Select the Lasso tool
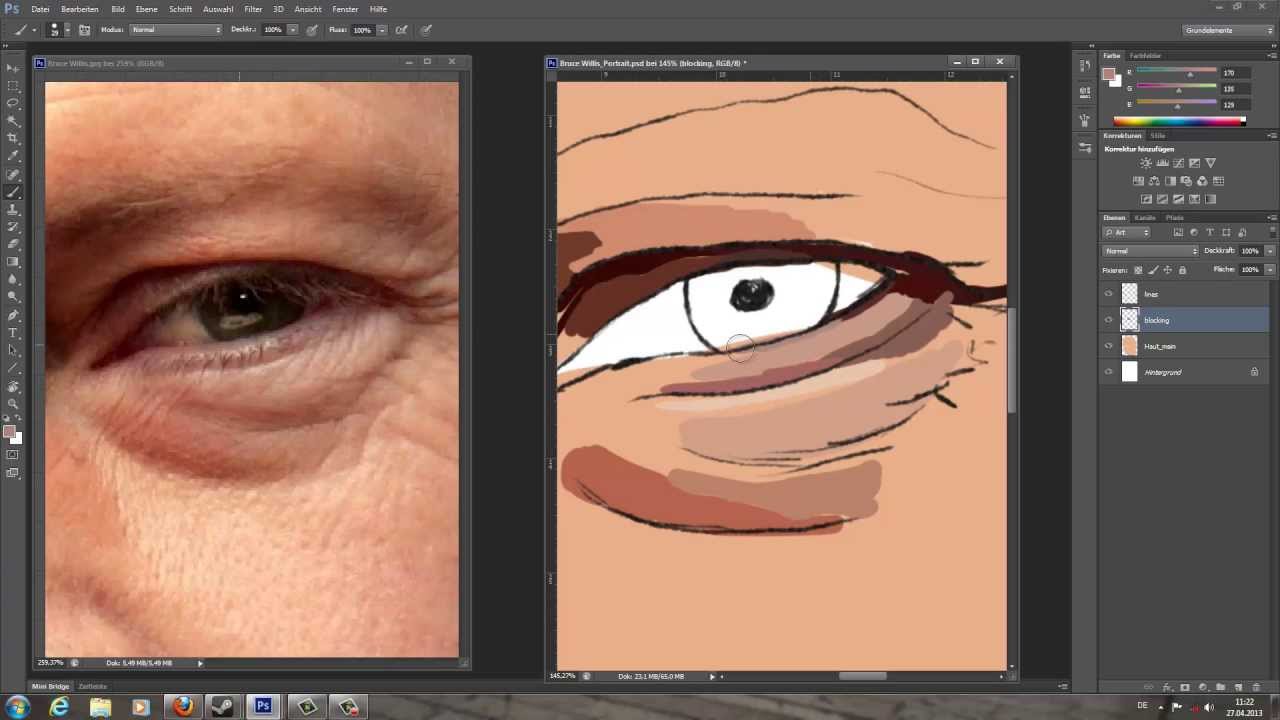 [x=13, y=103]
